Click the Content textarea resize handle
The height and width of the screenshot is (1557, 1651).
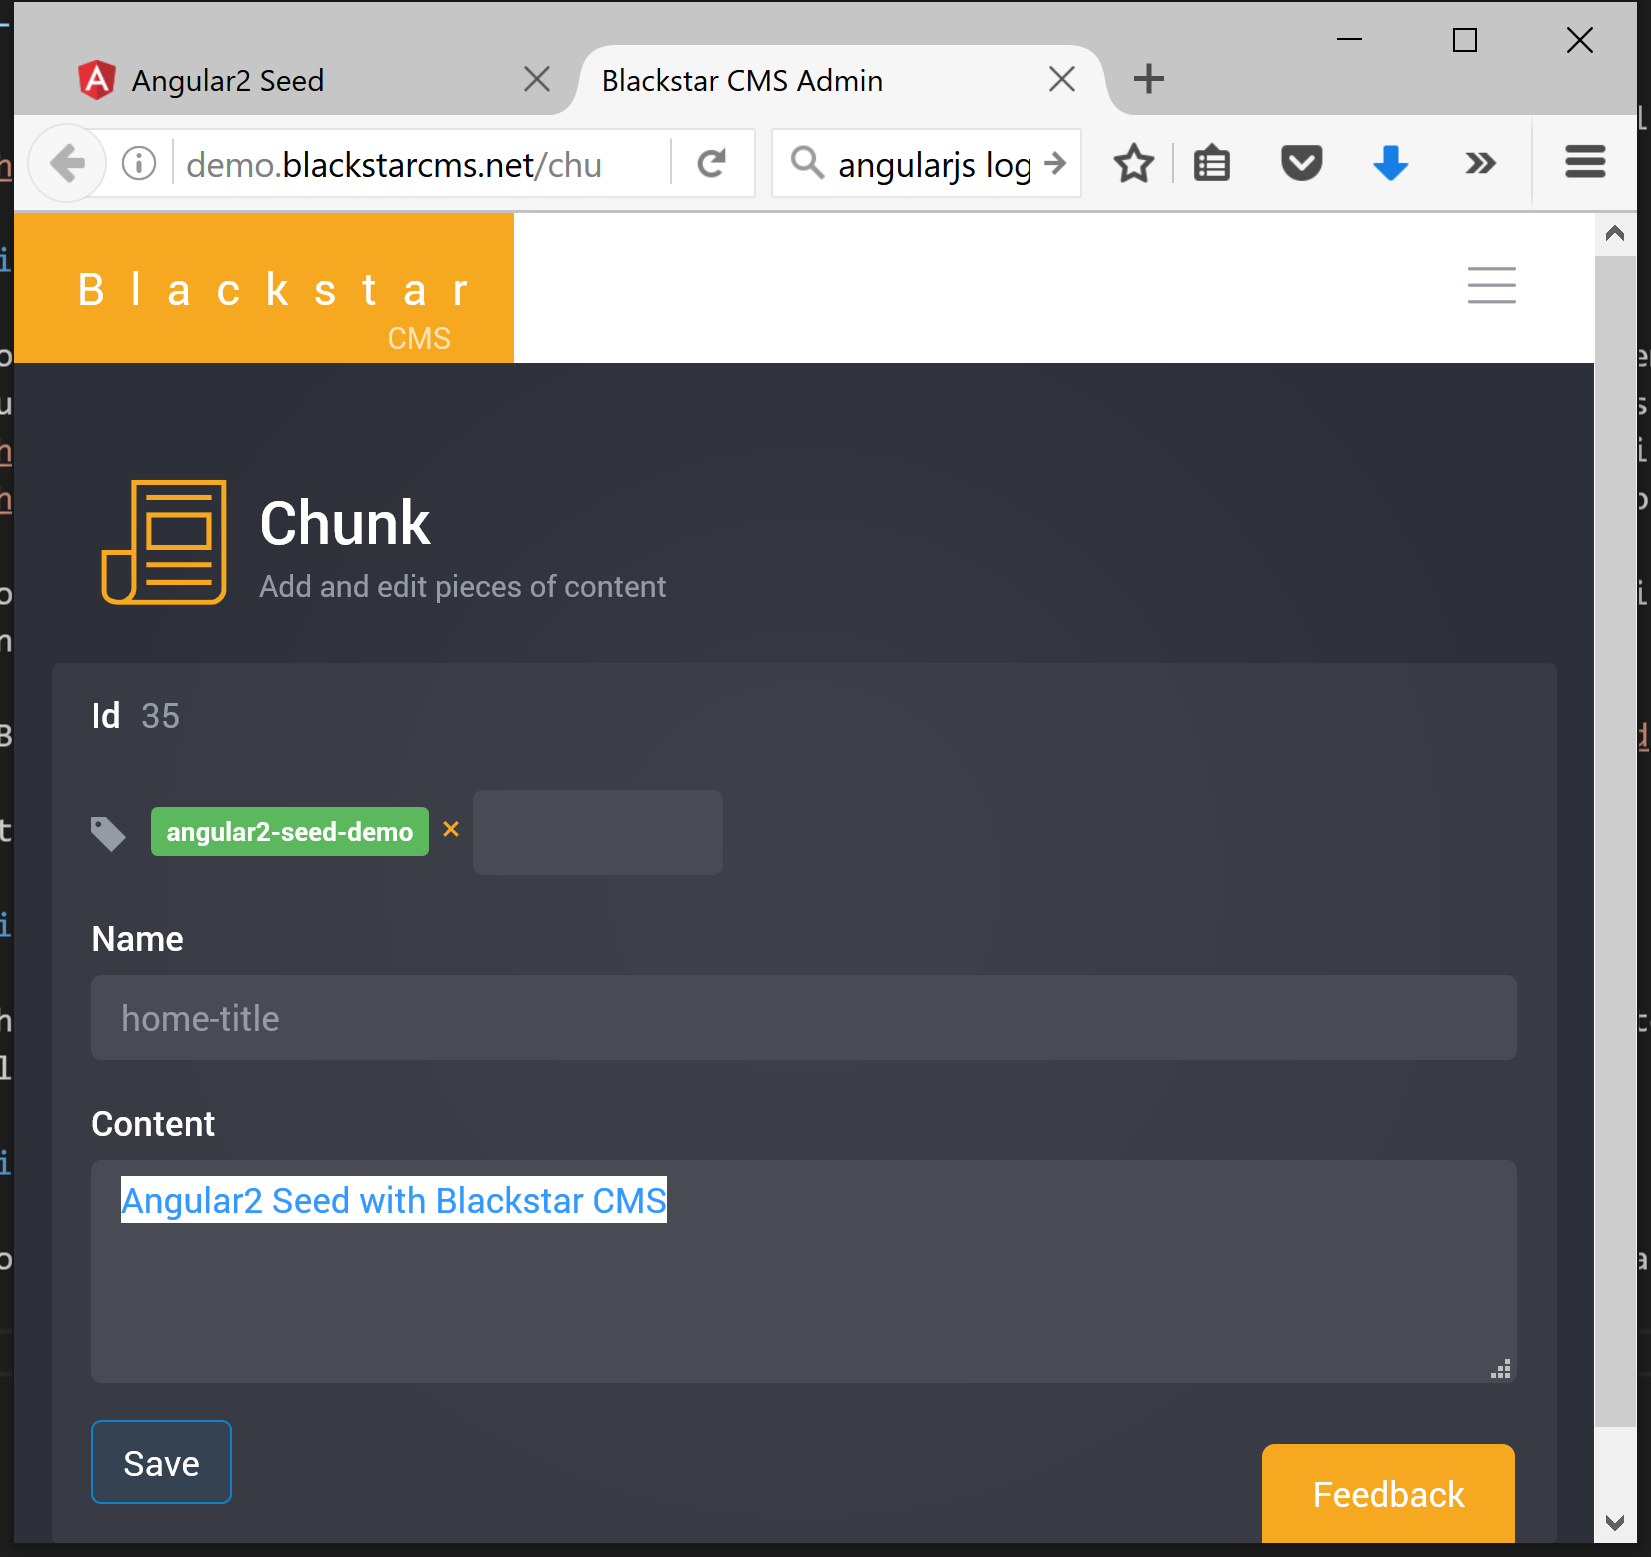pos(1500,1369)
